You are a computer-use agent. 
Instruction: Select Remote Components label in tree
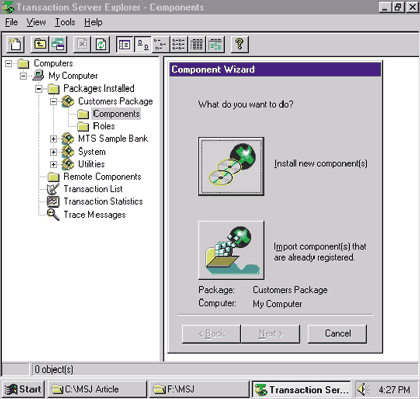tap(102, 177)
